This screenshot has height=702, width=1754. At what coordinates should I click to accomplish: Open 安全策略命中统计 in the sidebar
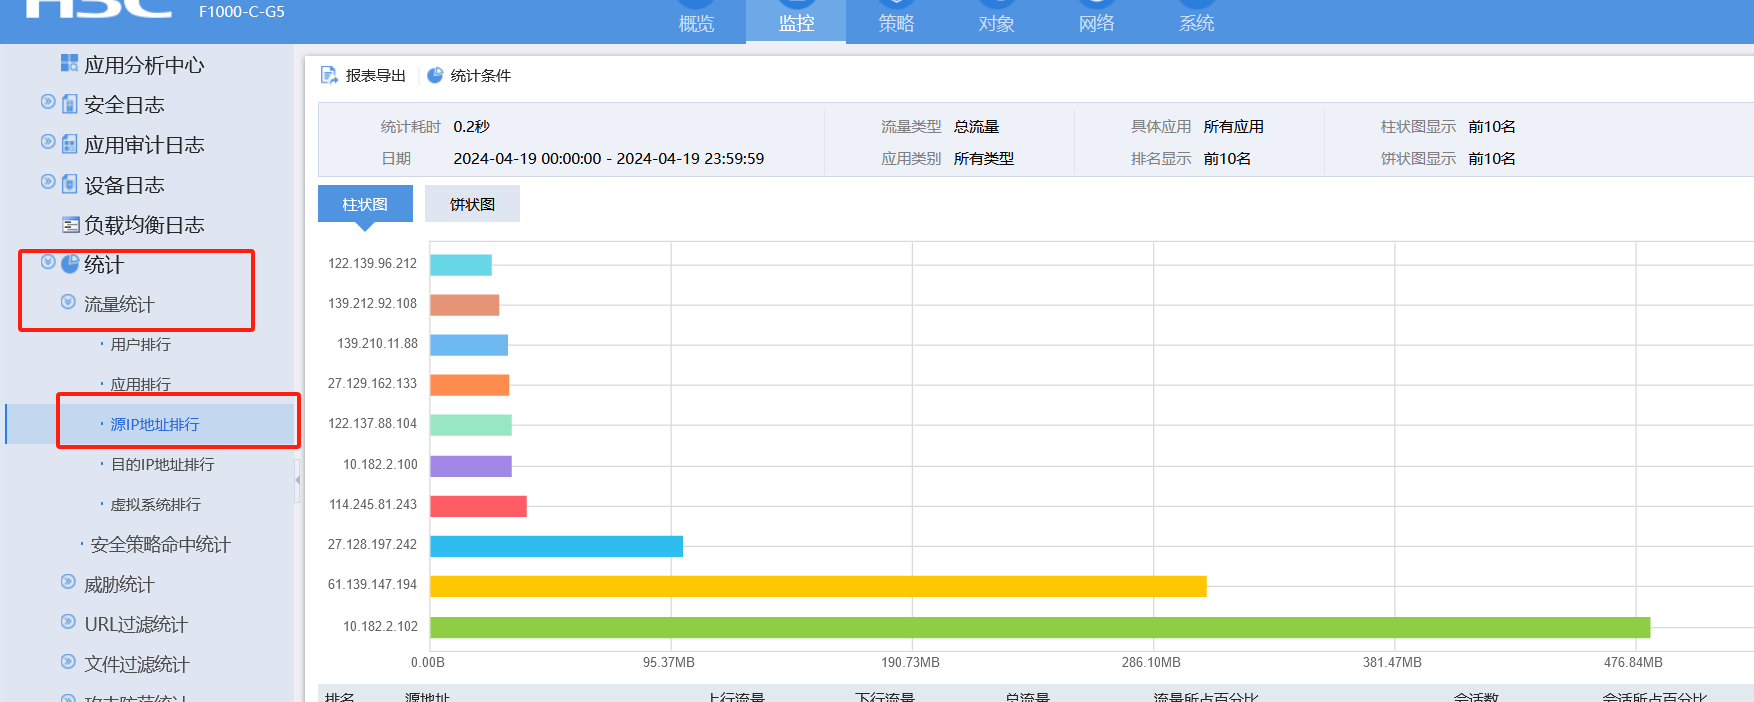(x=160, y=544)
